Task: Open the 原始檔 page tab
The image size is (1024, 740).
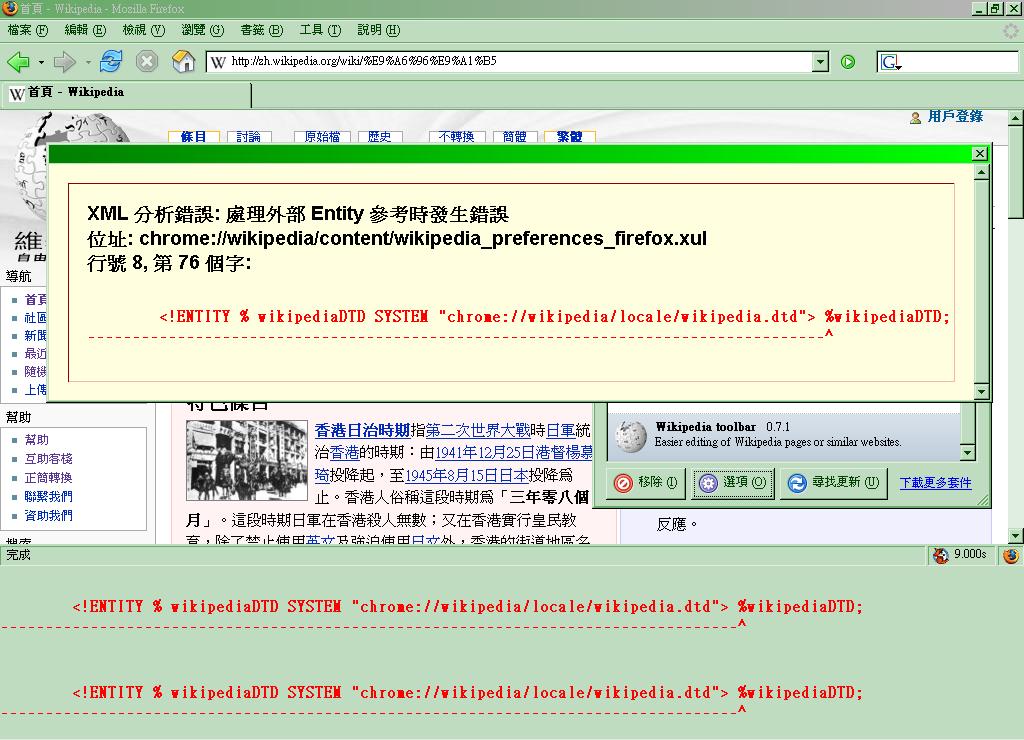Action: pyautogui.click(x=322, y=137)
